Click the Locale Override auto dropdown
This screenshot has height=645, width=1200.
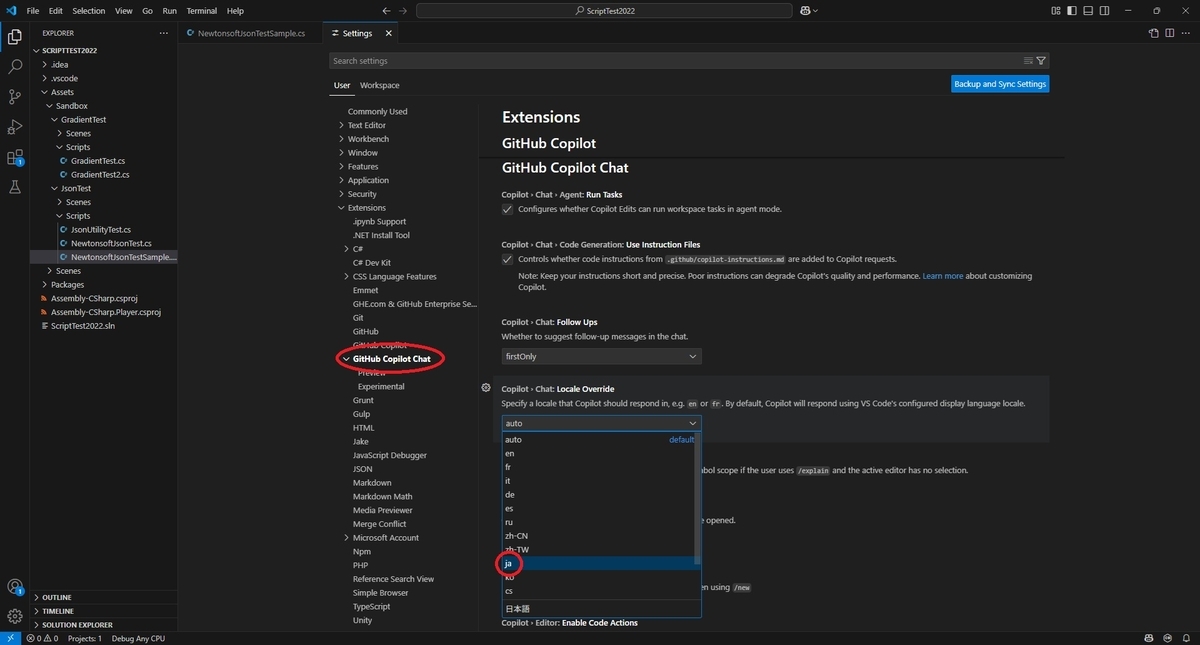point(601,423)
